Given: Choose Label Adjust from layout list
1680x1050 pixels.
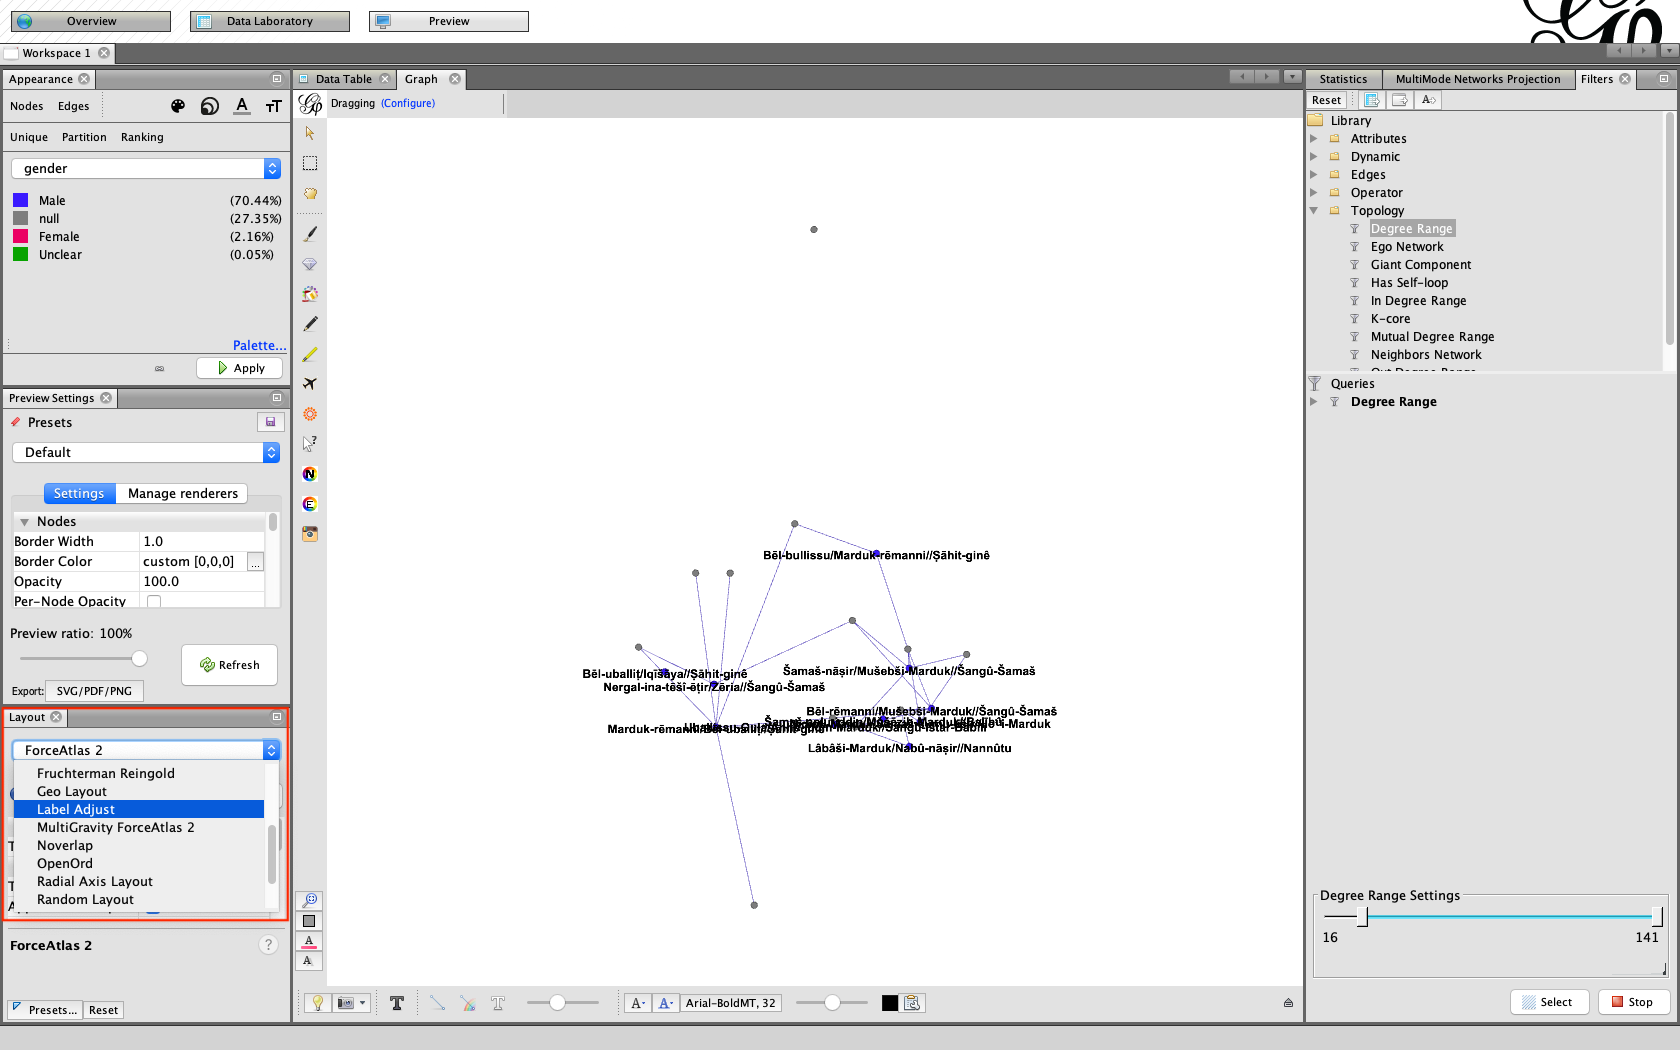Looking at the screenshot, I should (139, 809).
